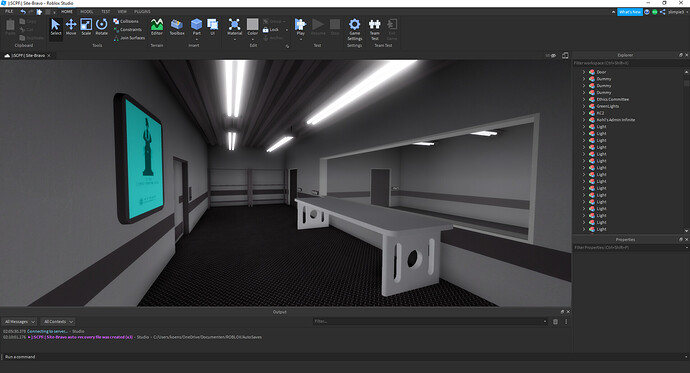690x373 pixels.
Task: Start a Team Test session
Action: [x=374, y=29]
